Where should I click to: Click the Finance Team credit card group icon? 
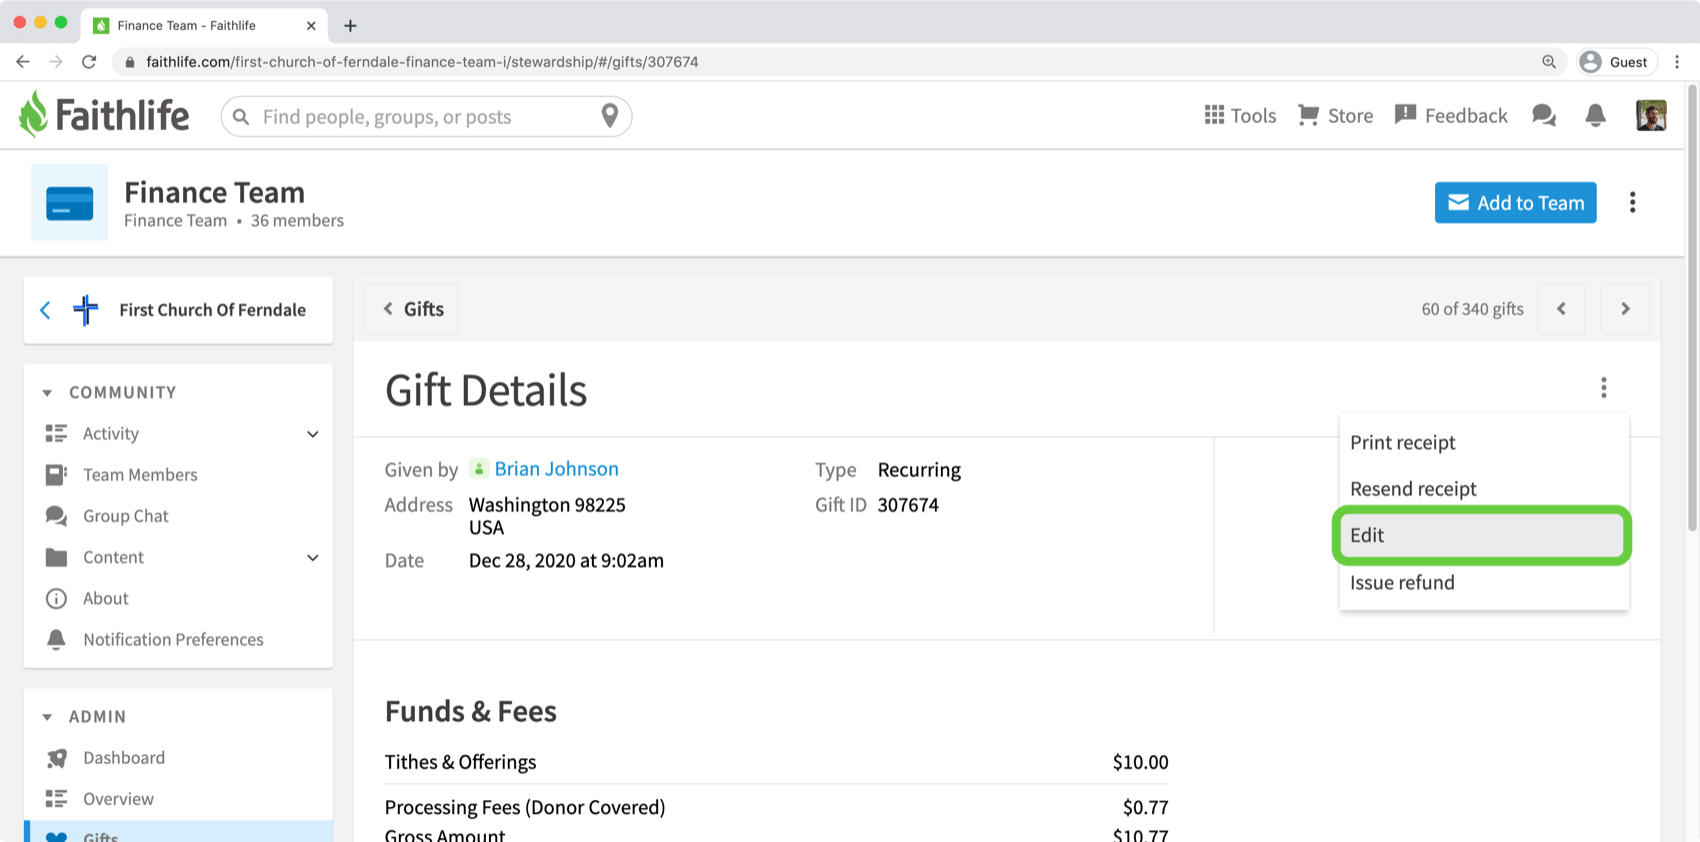70,203
